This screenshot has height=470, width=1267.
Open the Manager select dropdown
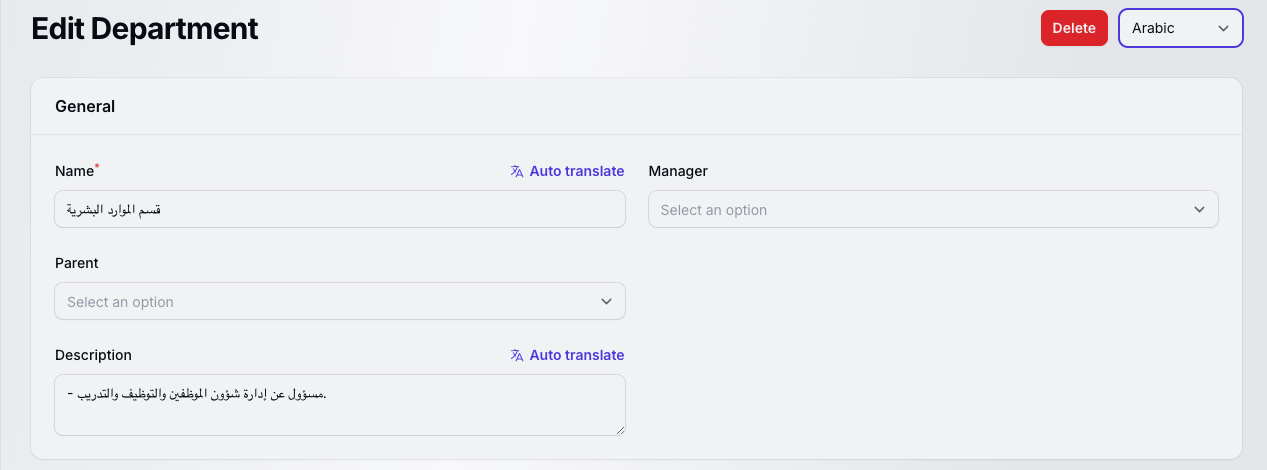[920, 210]
